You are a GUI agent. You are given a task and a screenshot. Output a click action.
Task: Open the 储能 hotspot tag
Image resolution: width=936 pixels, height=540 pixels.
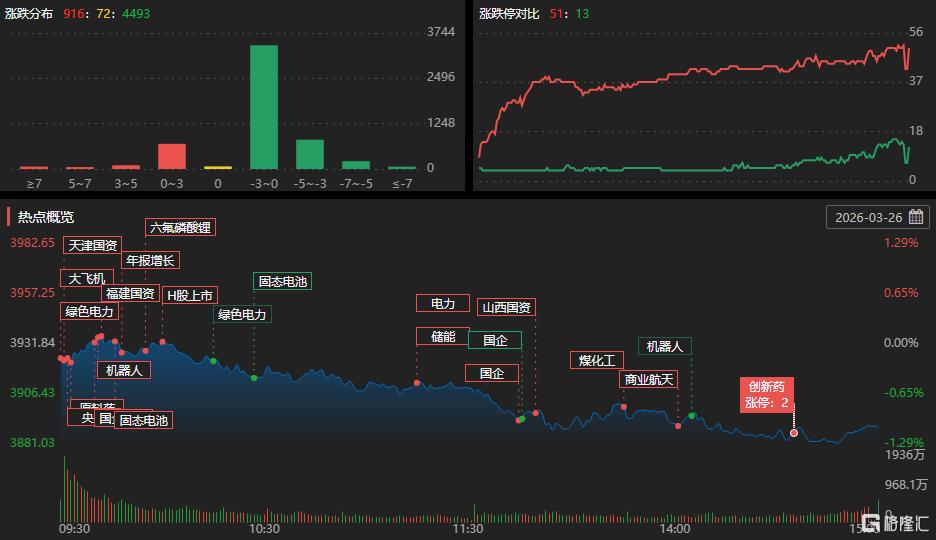[443, 336]
